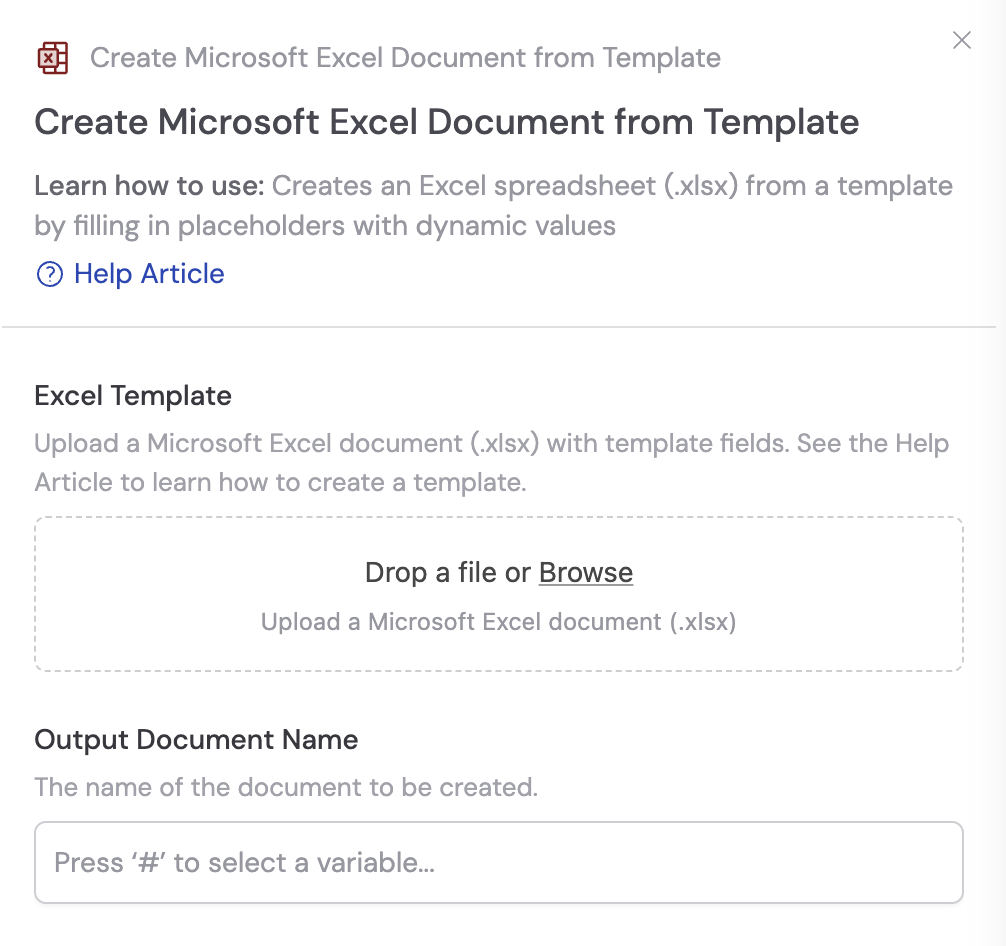Click the 'Output Document Name' label
The height and width of the screenshot is (946, 1006).
pos(196,740)
